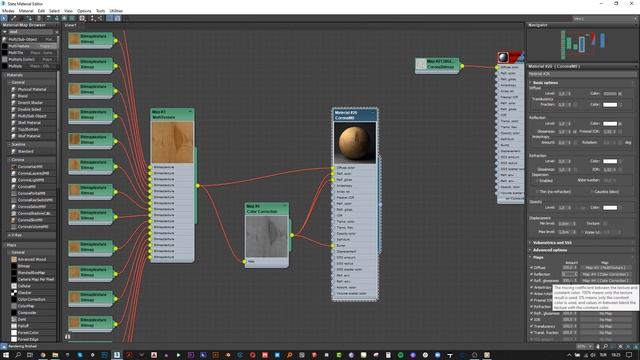
Task: Click Diffuse map button Map #1 MultiTexture
Action: (605, 268)
